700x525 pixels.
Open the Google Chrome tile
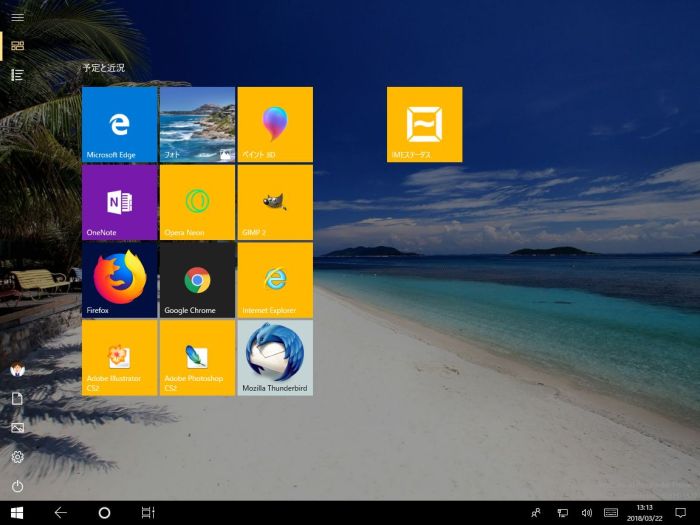pos(197,280)
